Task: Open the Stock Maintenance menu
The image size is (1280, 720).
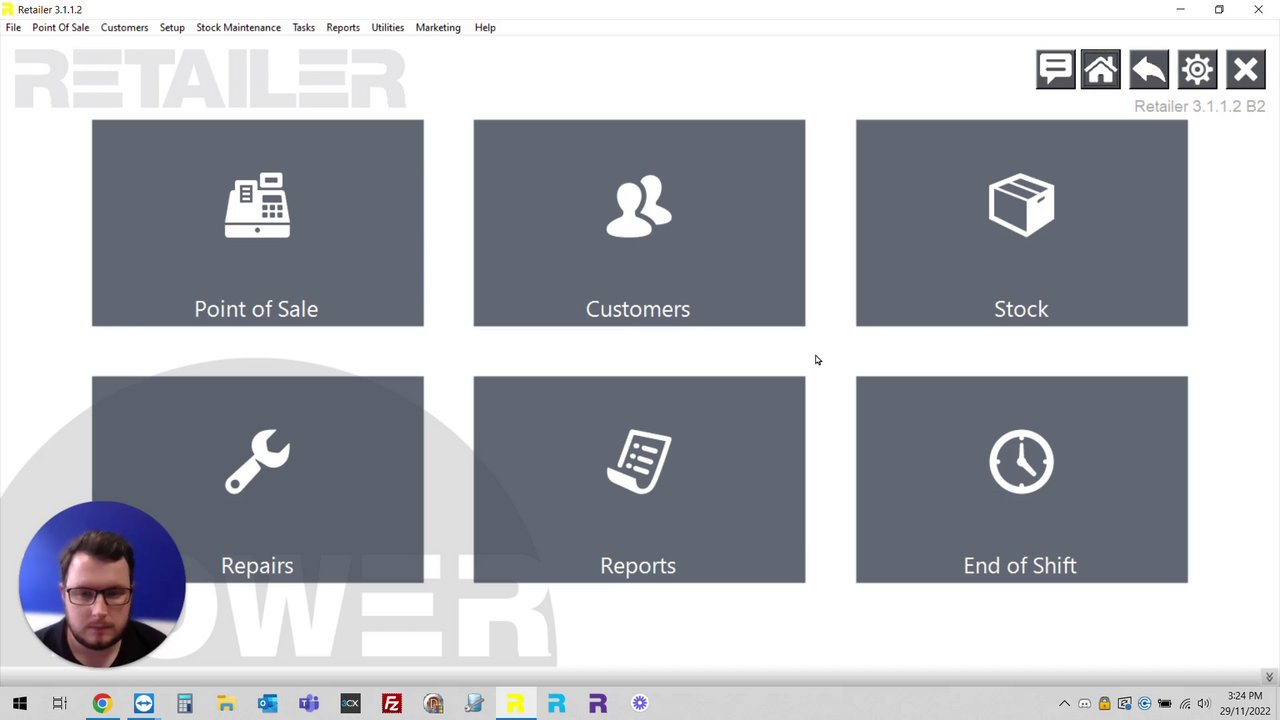Action: tap(238, 27)
